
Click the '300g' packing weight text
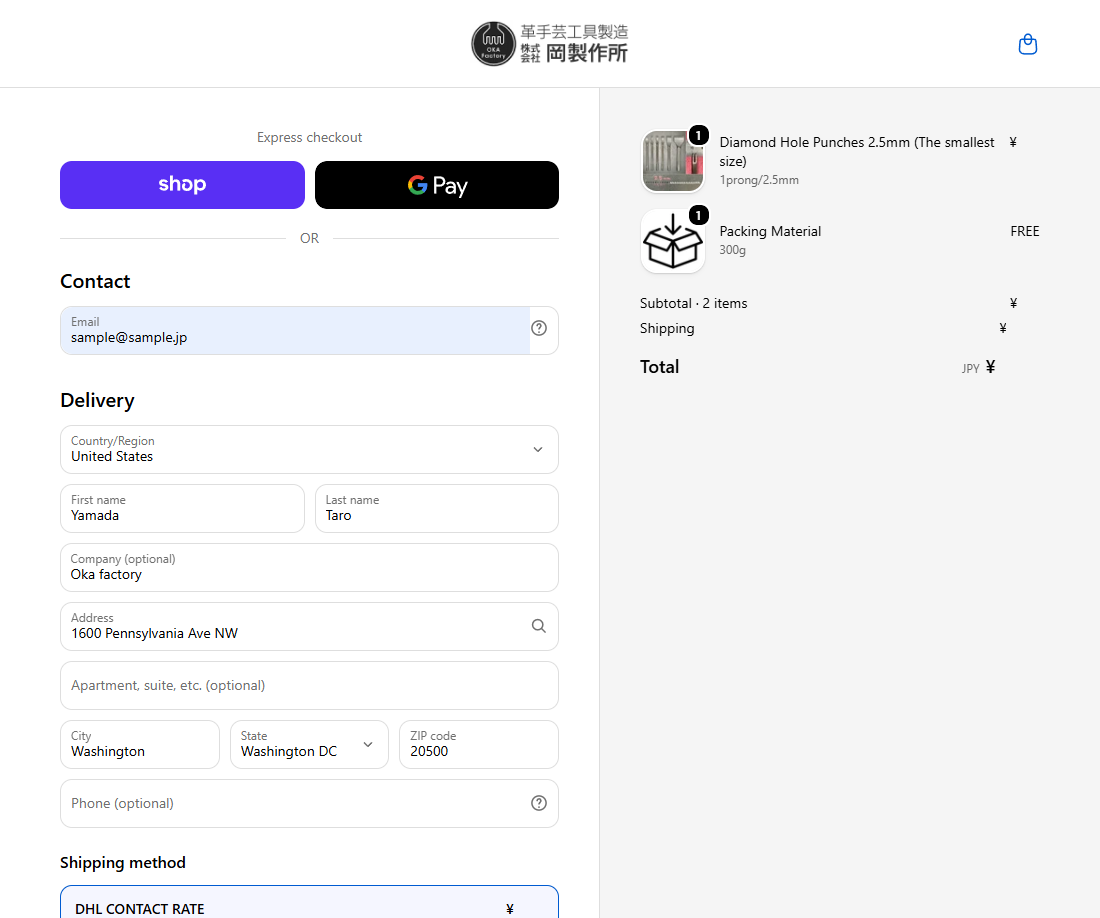click(732, 250)
